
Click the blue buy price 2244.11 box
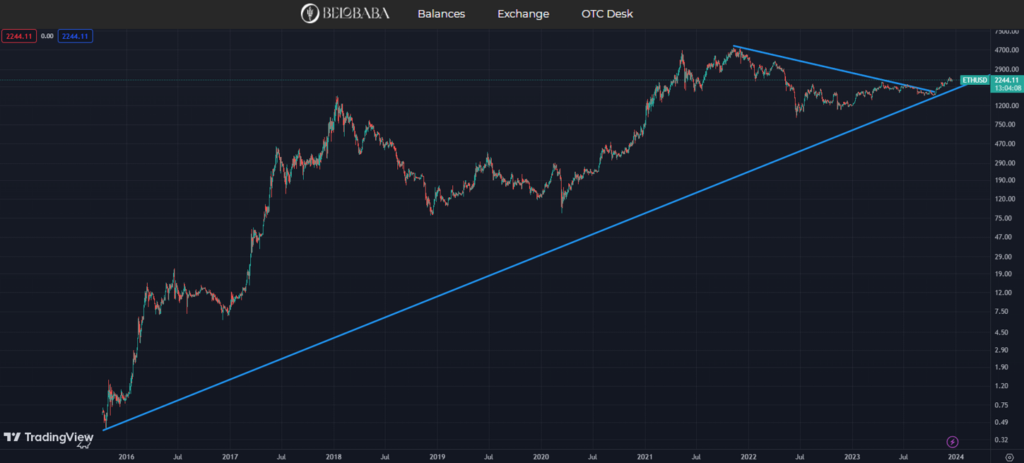(x=76, y=36)
